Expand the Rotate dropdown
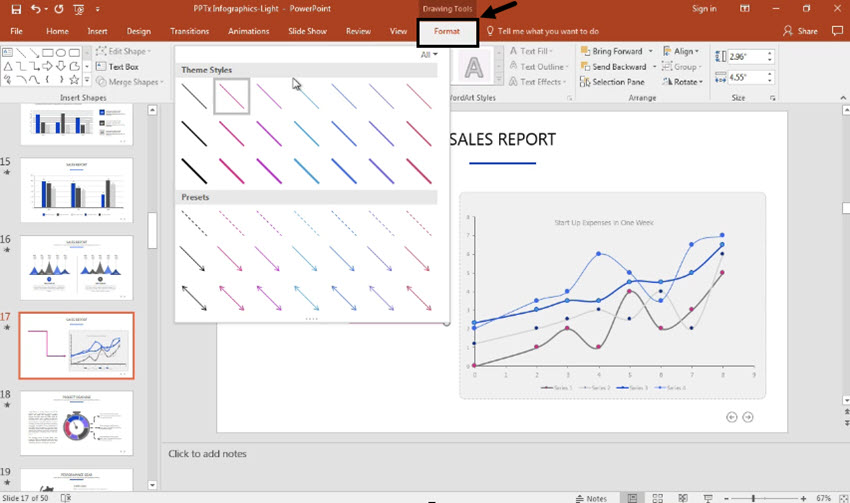The height and width of the screenshot is (503, 850). pos(701,82)
